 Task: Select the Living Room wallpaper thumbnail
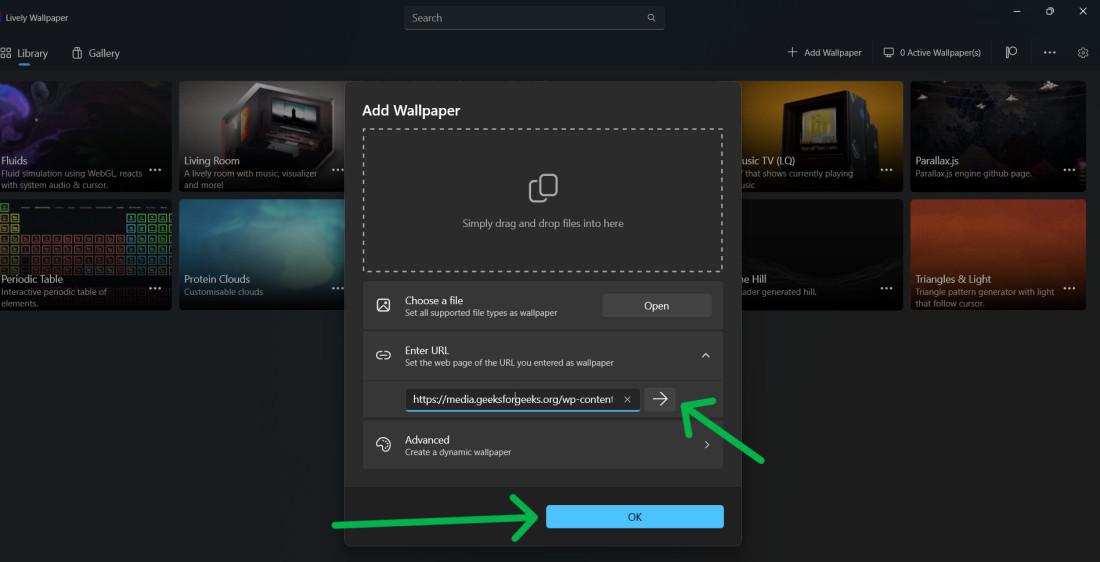(x=262, y=136)
